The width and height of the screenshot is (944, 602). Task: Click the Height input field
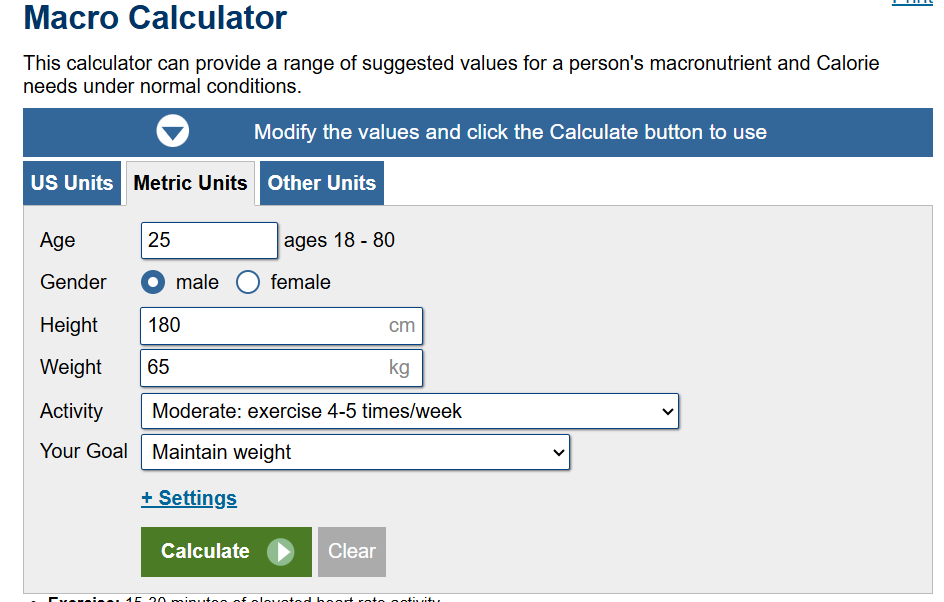(282, 326)
